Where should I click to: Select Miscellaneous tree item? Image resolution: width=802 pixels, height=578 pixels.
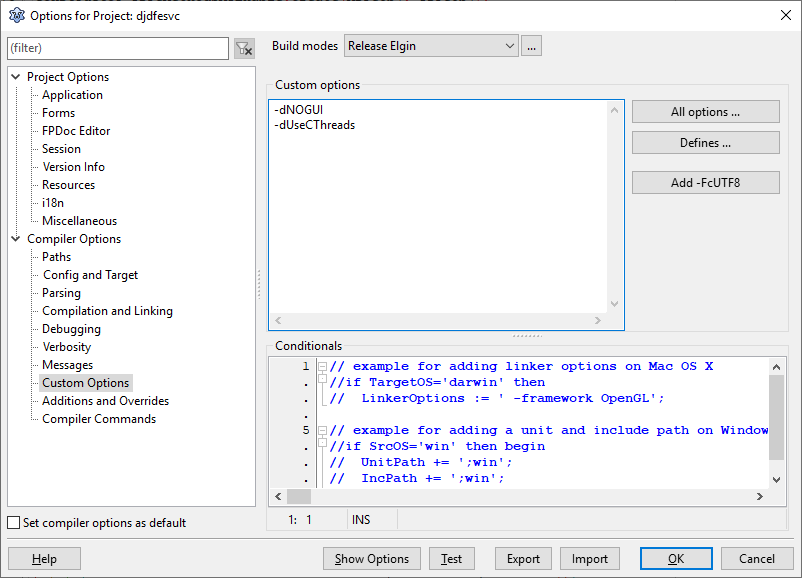(79, 220)
